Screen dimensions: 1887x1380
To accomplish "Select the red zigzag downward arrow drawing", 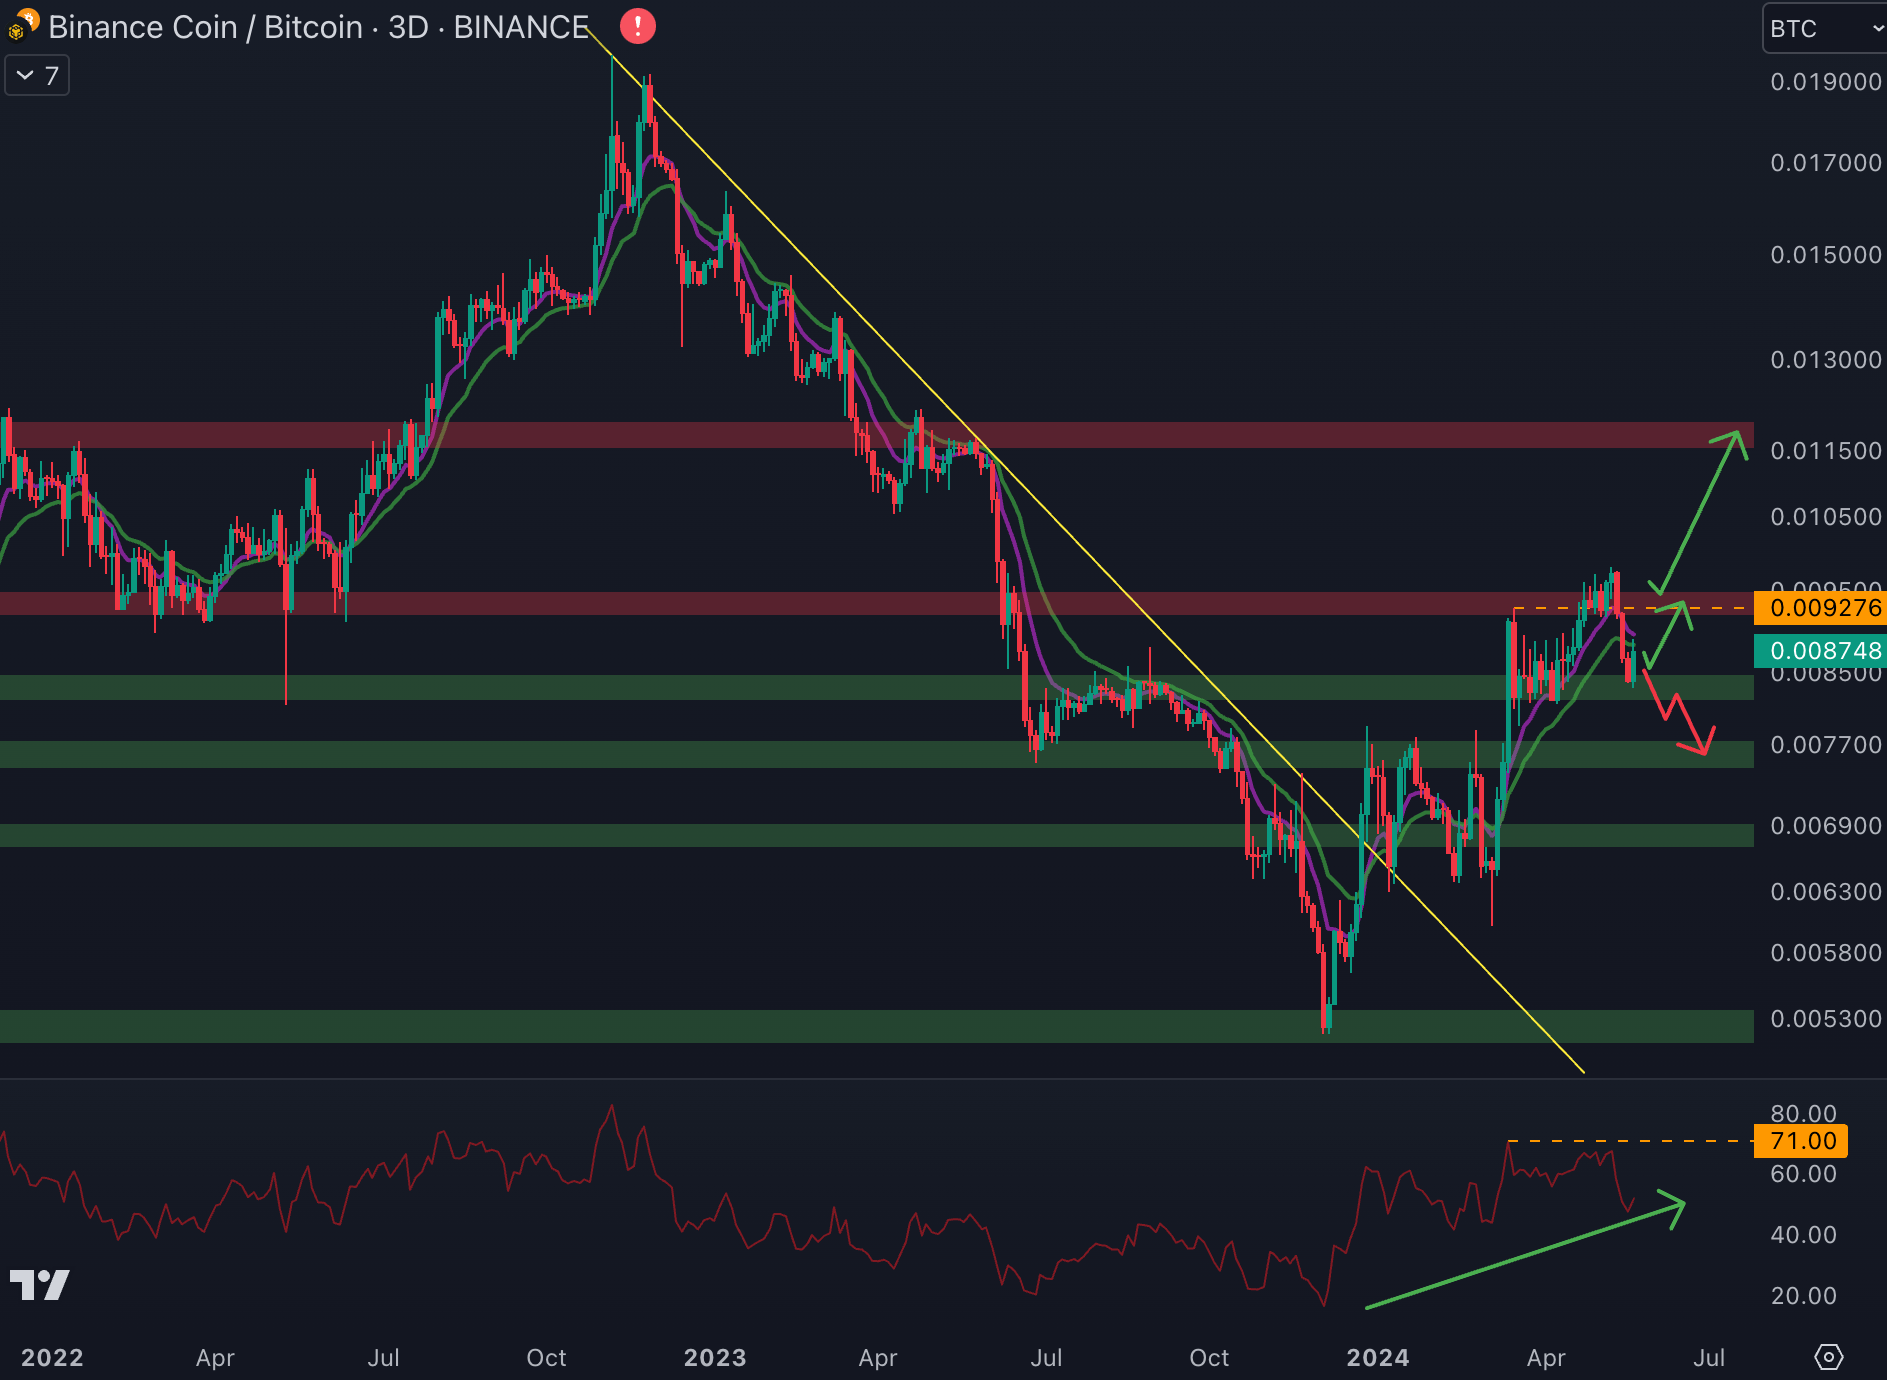I will 1678,712.
